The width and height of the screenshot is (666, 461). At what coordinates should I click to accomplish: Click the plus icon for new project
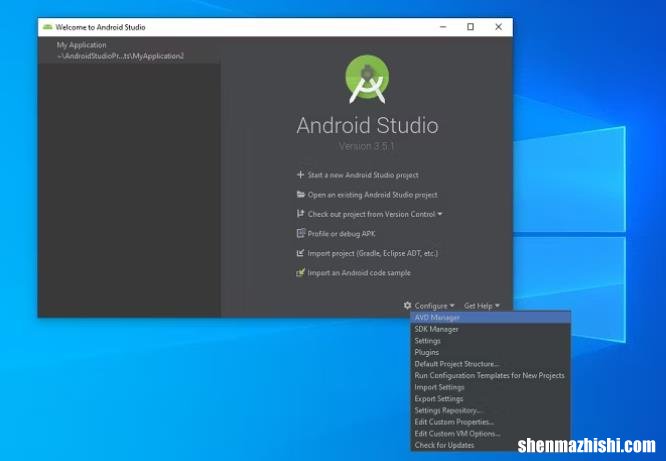point(300,175)
